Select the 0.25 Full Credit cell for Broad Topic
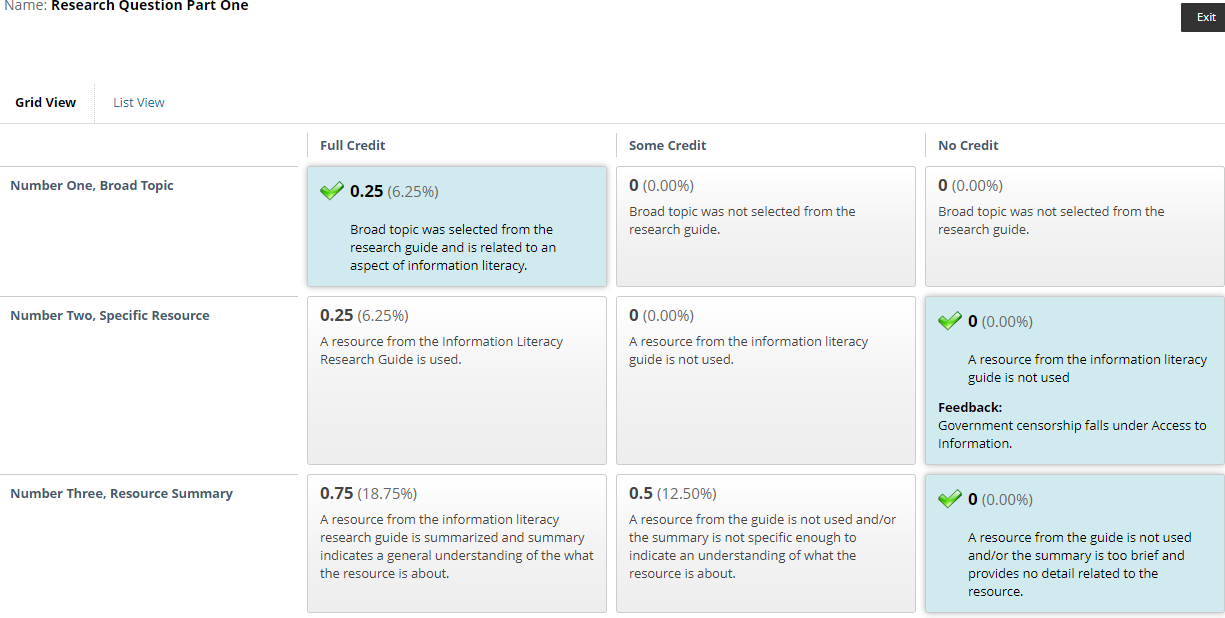The width and height of the screenshot is (1225, 618). point(457,226)
